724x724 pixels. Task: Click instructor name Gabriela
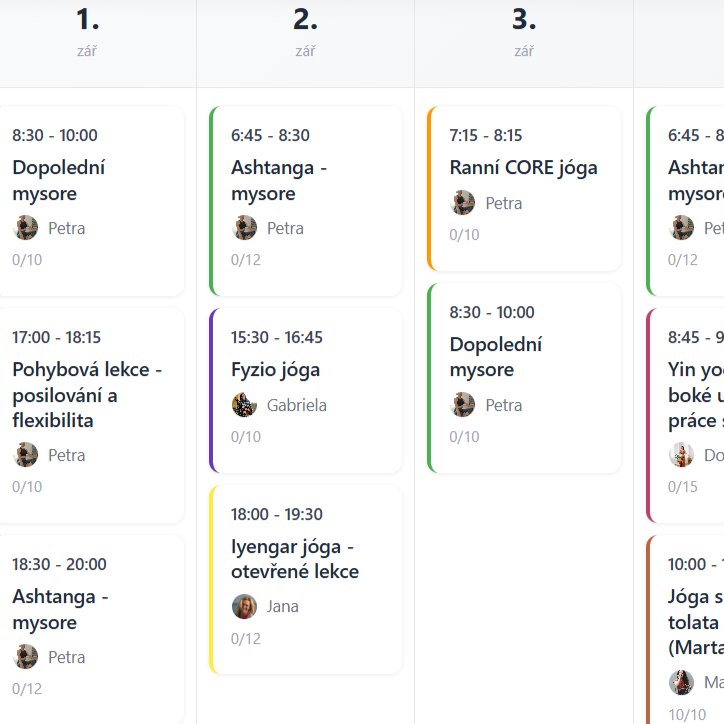[297, 405]
